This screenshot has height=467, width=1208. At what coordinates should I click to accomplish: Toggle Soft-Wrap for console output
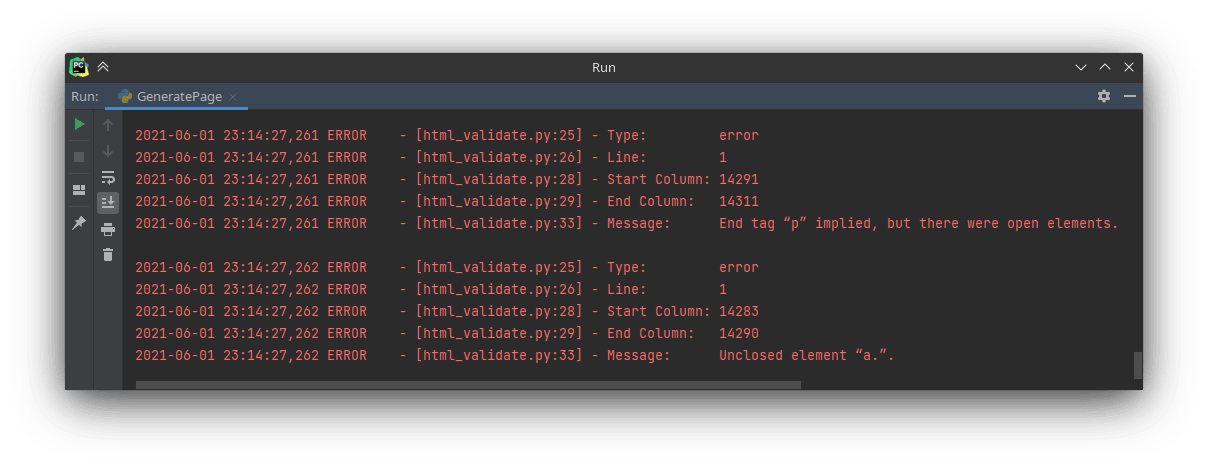point(108,177)
